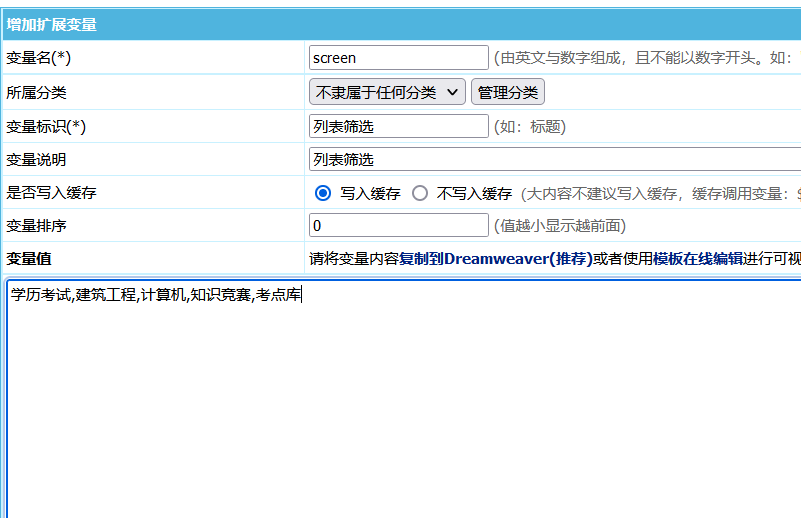The height and width of the screenshot is (518, 801).
Task: Focus the 变量标识 input field
Action: [x=398, y=126]
